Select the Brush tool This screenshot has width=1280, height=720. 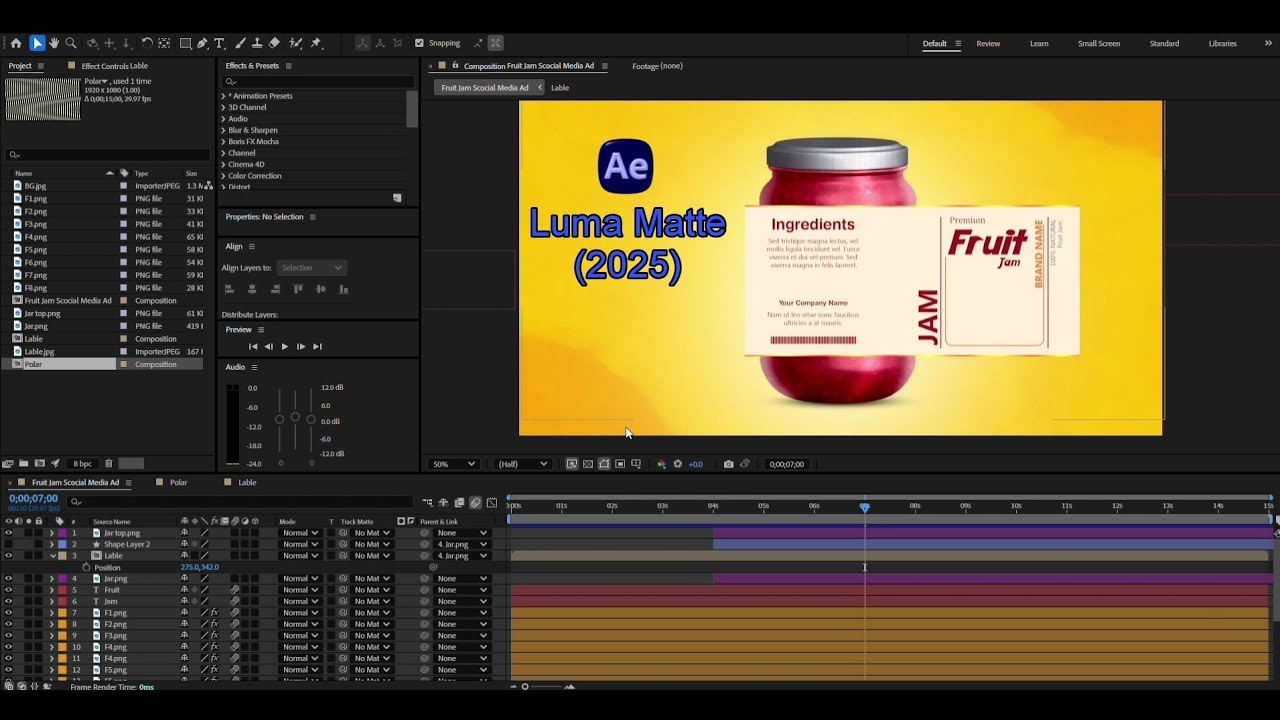pos(240,43)
